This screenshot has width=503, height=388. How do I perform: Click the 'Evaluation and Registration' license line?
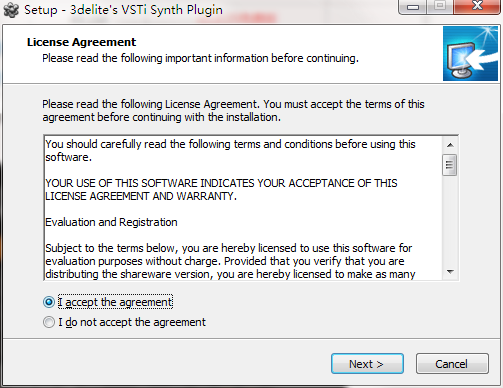tap(111, 222)
